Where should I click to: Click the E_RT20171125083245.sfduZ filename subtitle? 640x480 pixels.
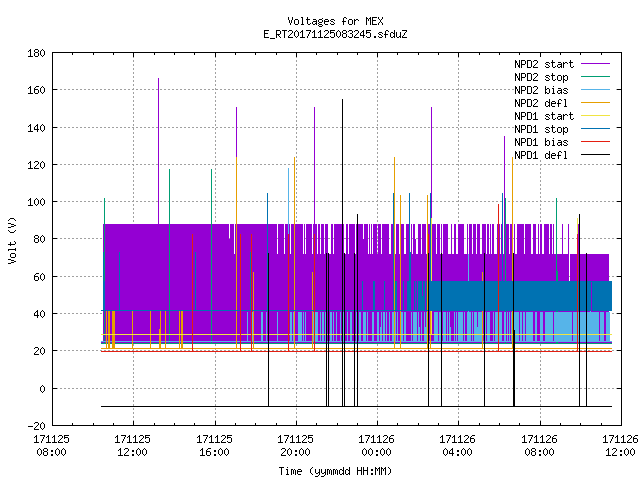click(x=335, y=34)
